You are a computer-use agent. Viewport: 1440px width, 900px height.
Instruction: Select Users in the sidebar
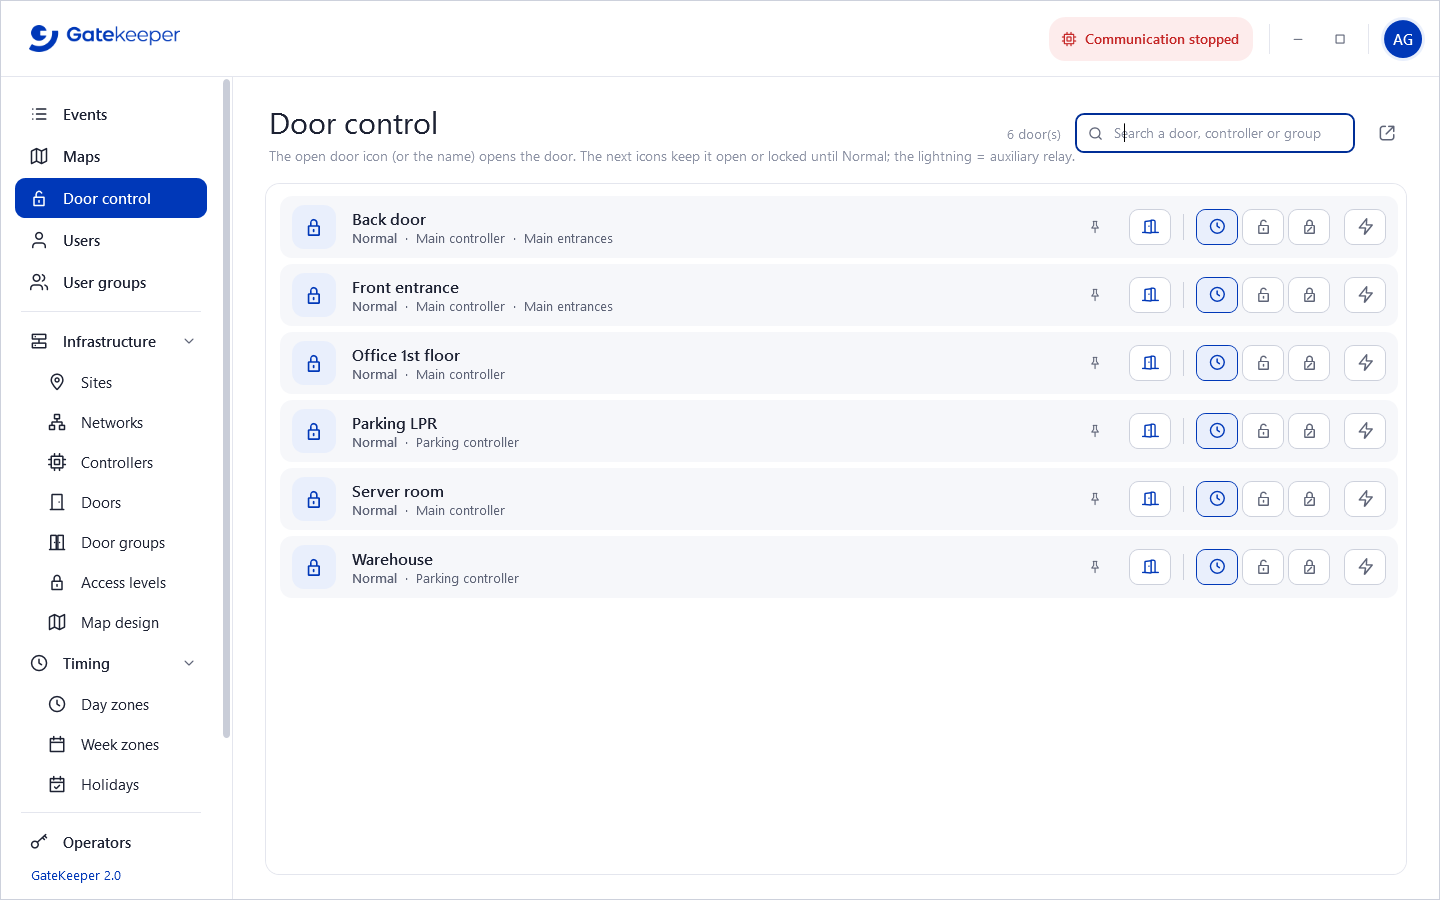pos(111,240)
